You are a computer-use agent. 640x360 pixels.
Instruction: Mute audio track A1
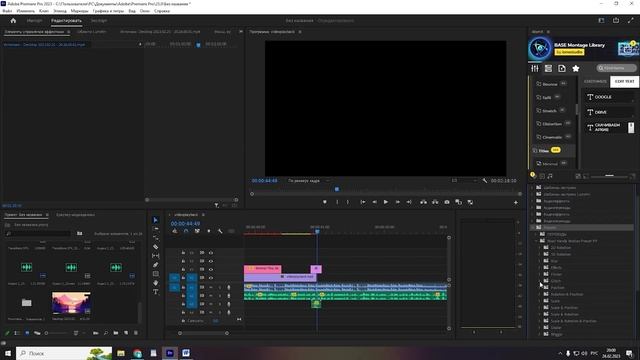[211, 288]
